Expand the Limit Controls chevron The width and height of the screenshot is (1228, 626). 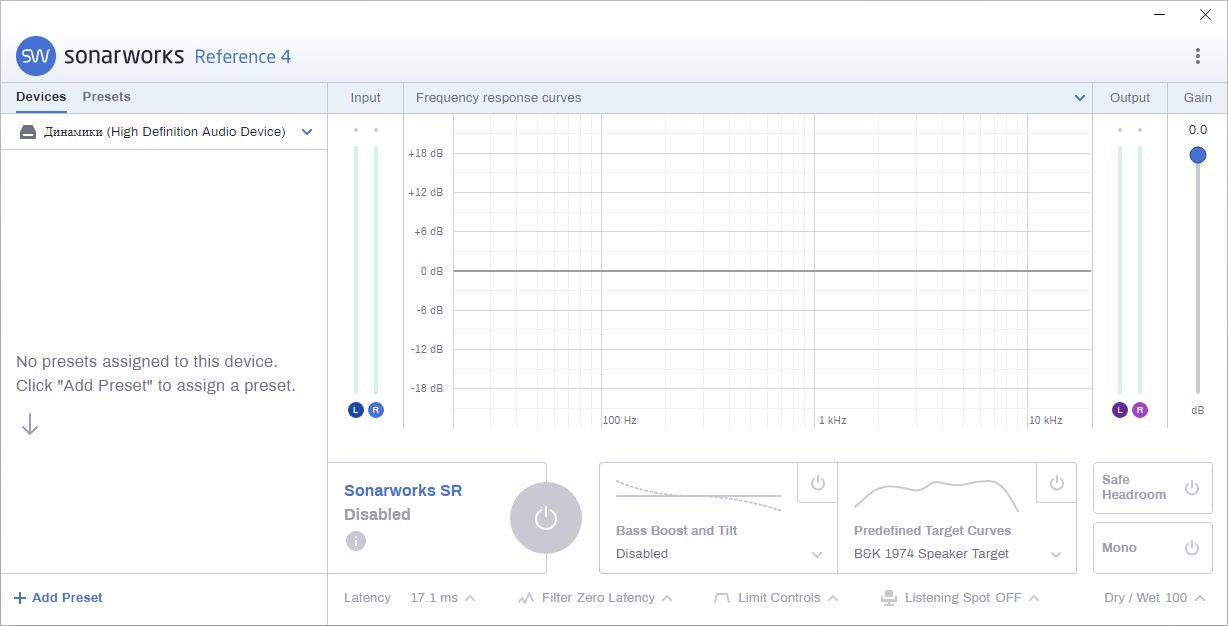(x=833, y=598)
